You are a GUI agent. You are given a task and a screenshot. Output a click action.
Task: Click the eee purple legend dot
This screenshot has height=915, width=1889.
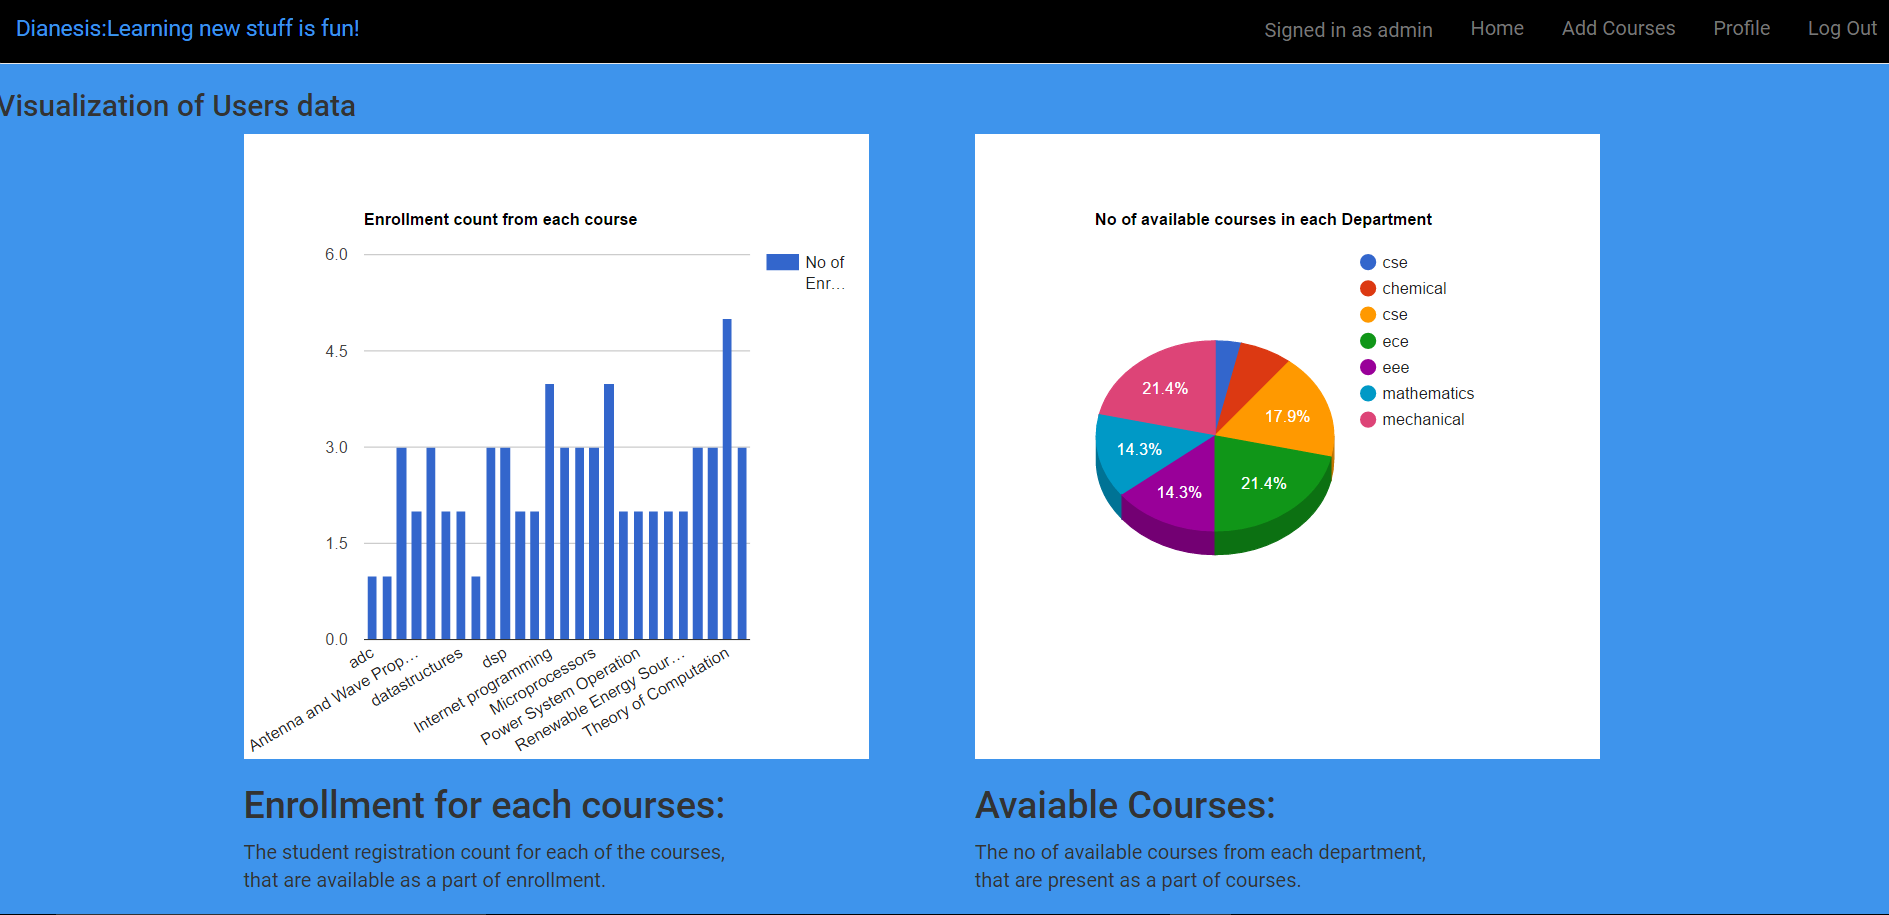click(x=1368, y=367)
